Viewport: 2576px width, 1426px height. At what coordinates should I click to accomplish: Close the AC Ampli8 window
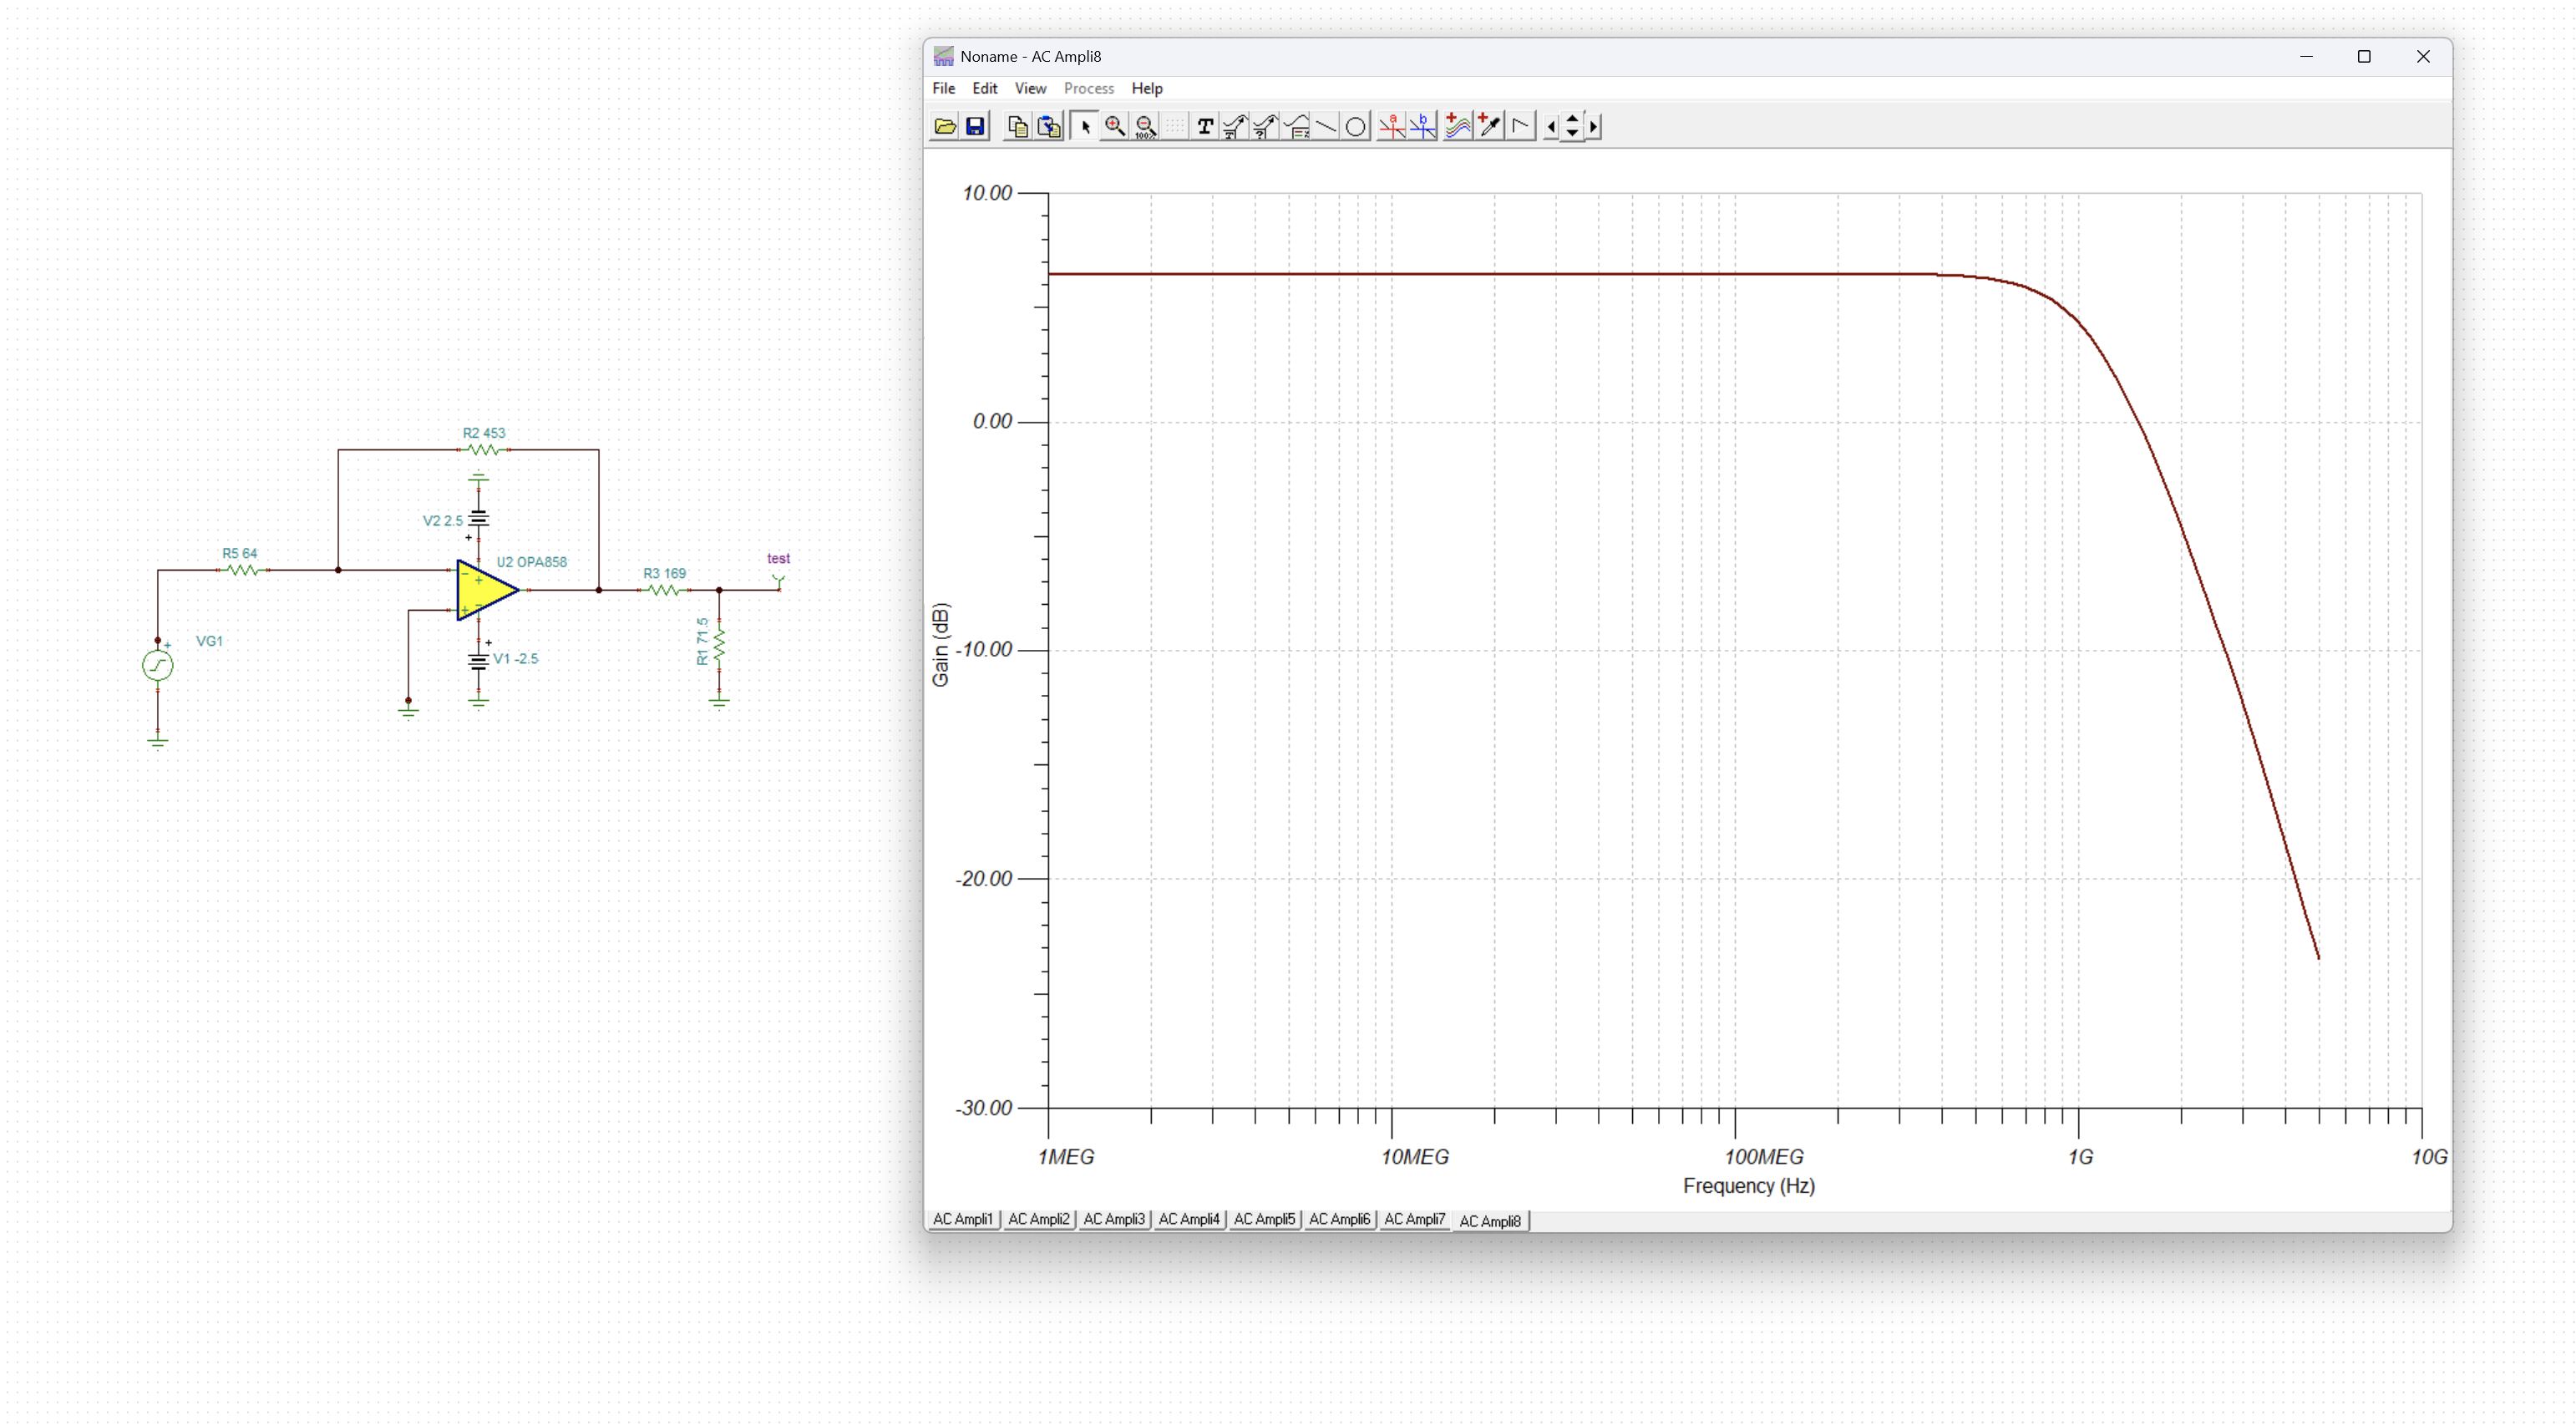tap(2422, 56)
